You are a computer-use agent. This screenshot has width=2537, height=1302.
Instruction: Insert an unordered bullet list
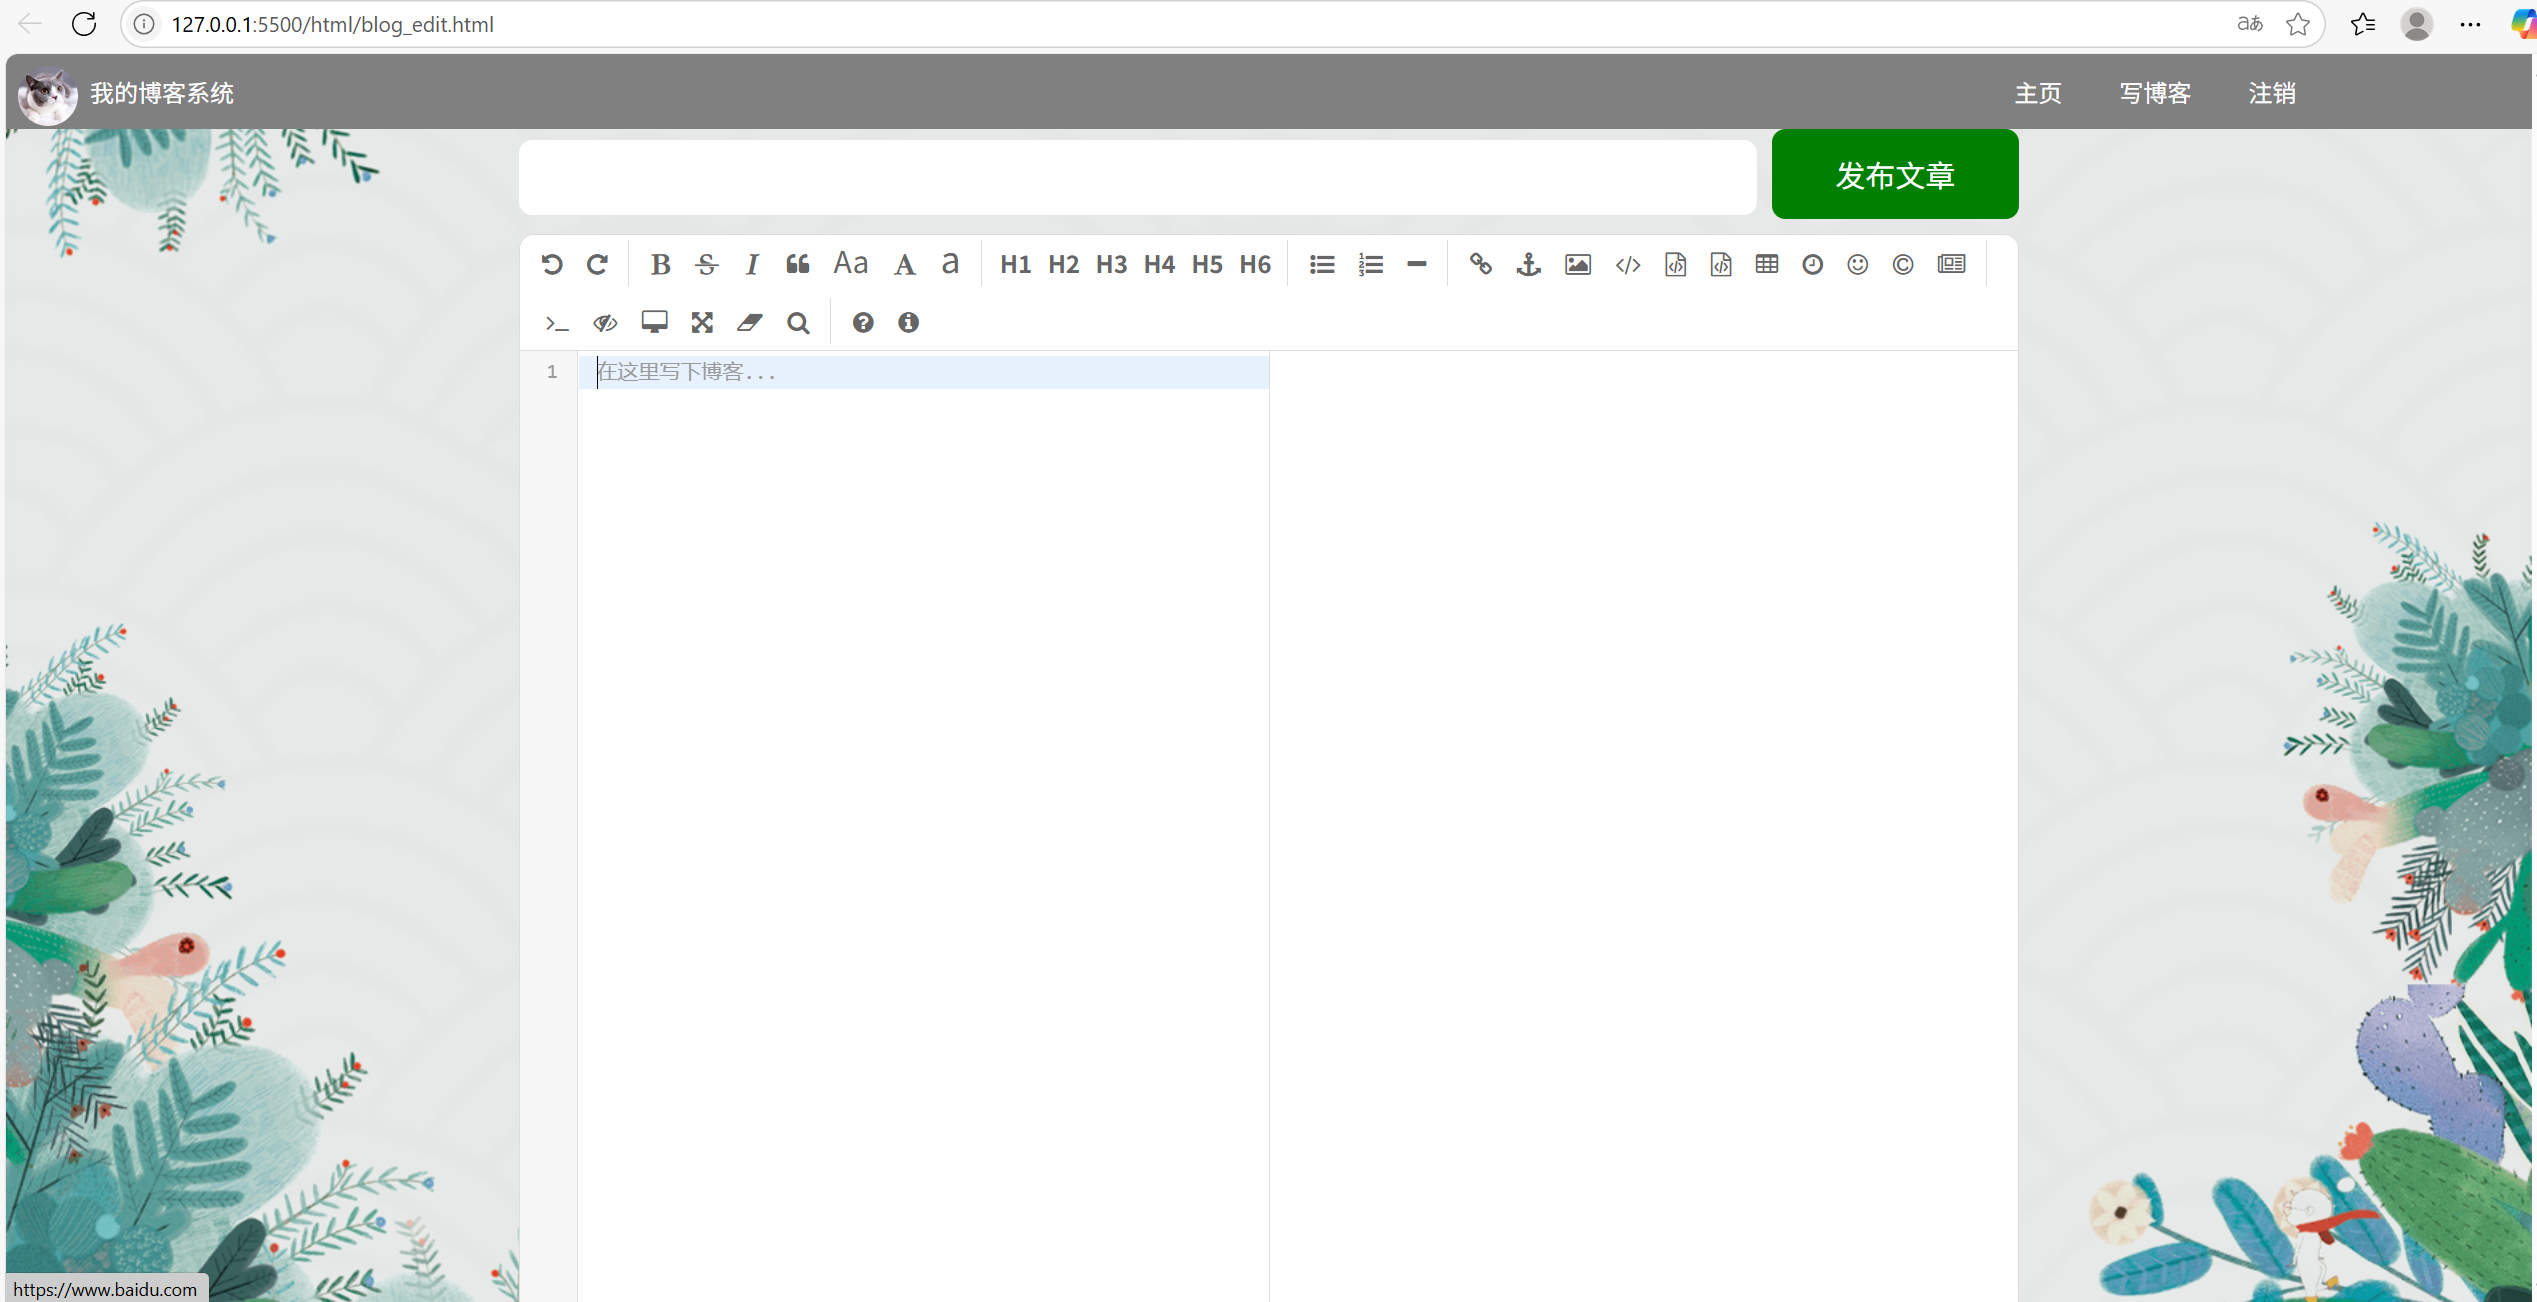click(1322, 265)
